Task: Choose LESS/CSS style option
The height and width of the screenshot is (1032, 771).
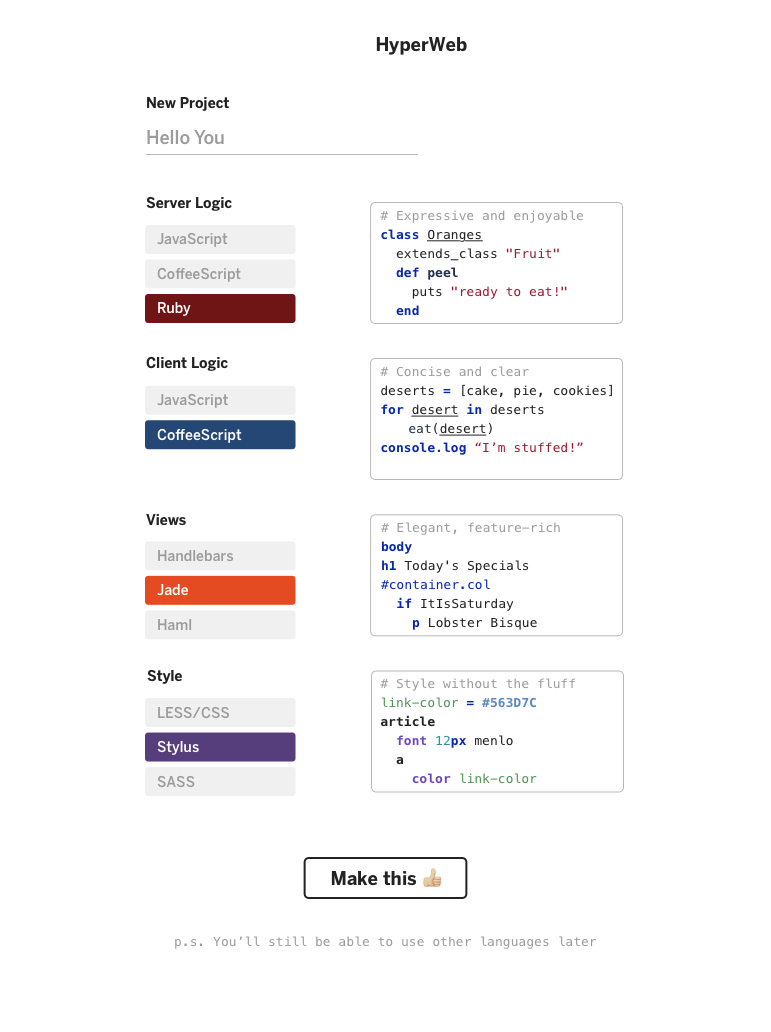Action: pyautogui.click(x=220, y=713)
